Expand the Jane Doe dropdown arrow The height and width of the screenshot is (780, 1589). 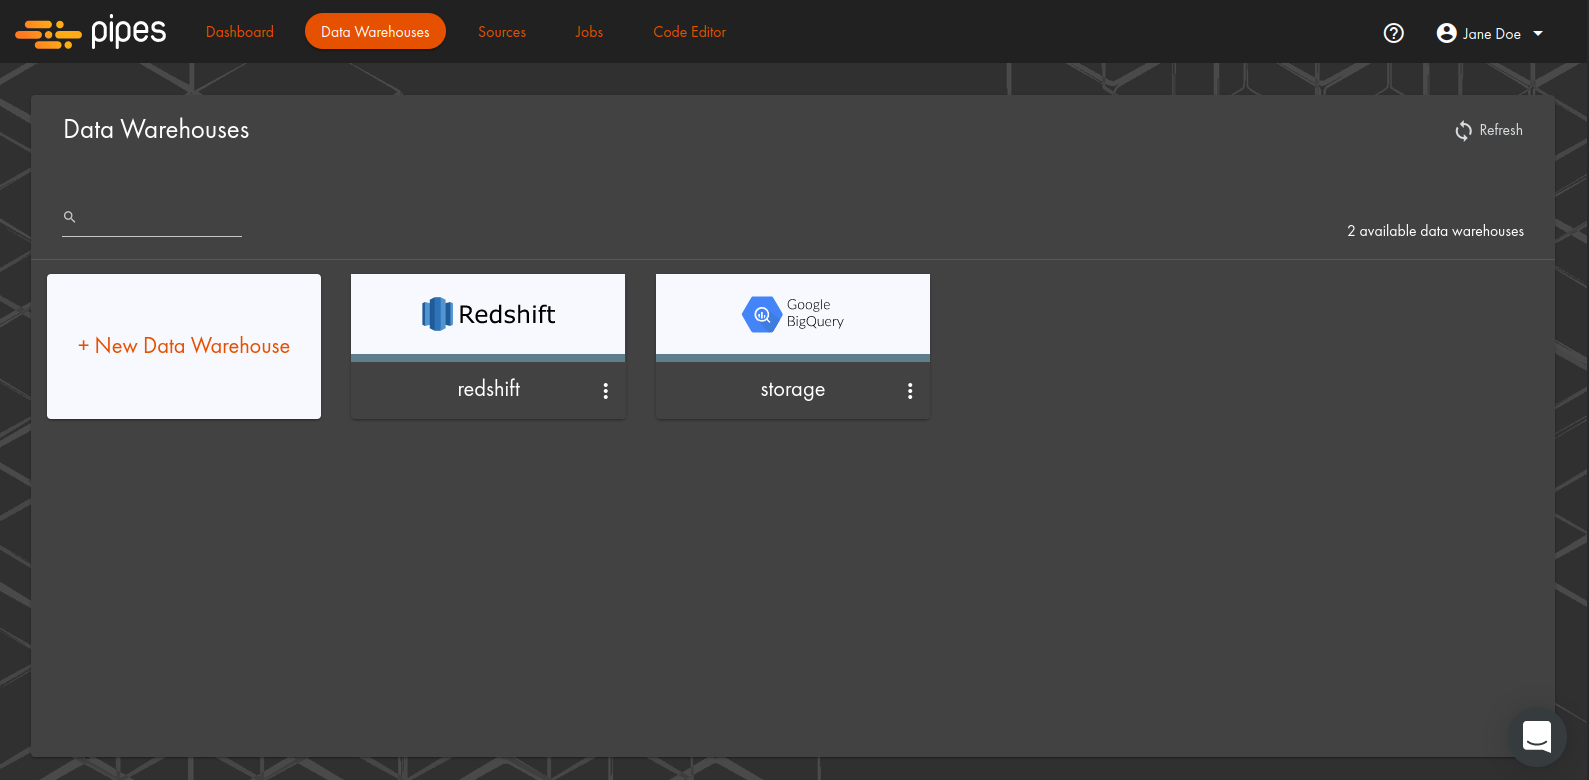[x=1538, y=33]
